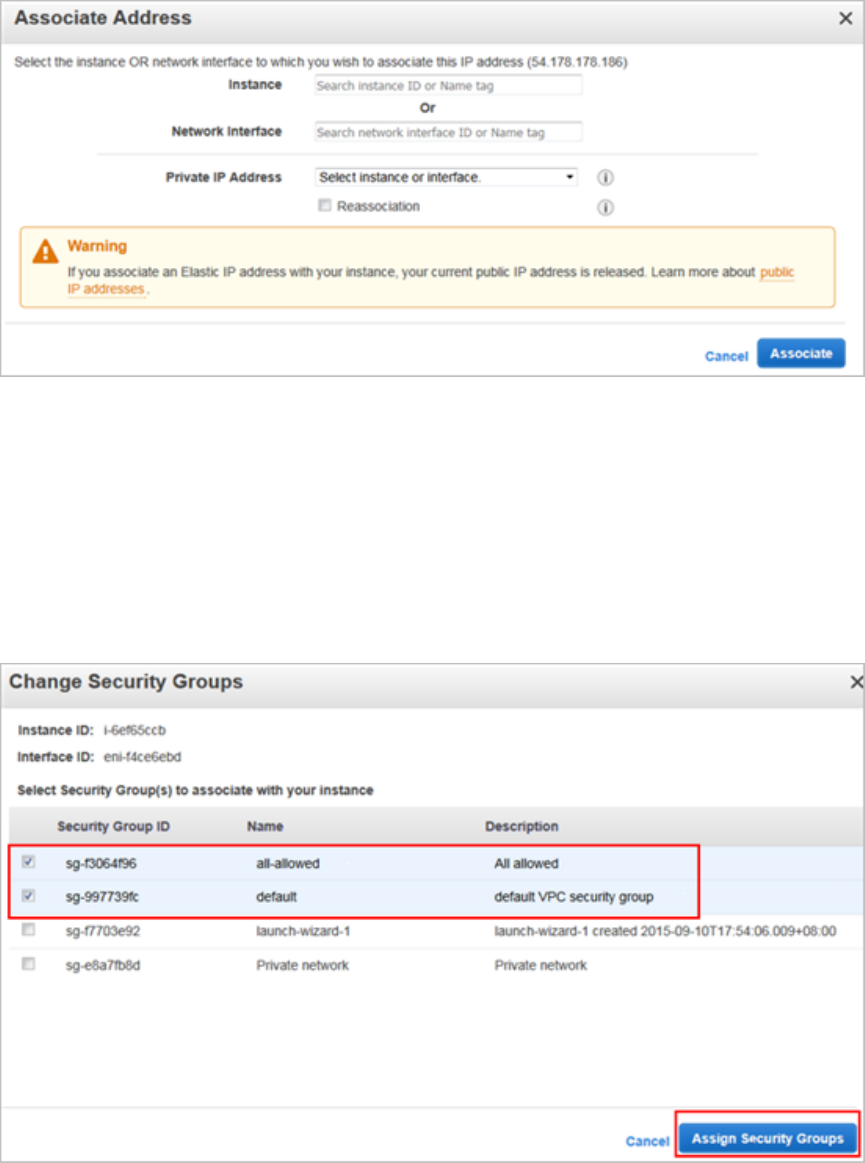This screenshot has width=865, height=1163.
Task: Click info icon next to Reassociation
Action: pyautogui.click(x=605, y=208)
